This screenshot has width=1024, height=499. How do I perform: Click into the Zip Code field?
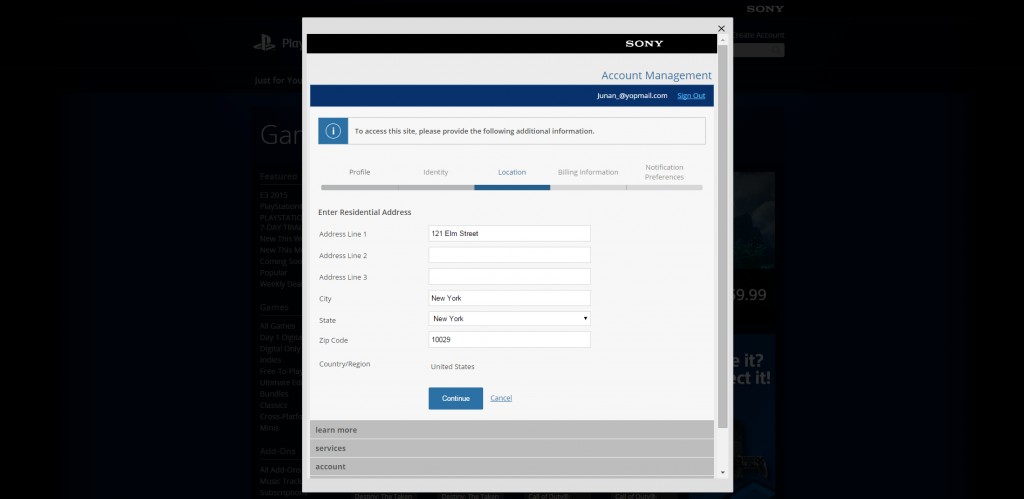(509, 340)
